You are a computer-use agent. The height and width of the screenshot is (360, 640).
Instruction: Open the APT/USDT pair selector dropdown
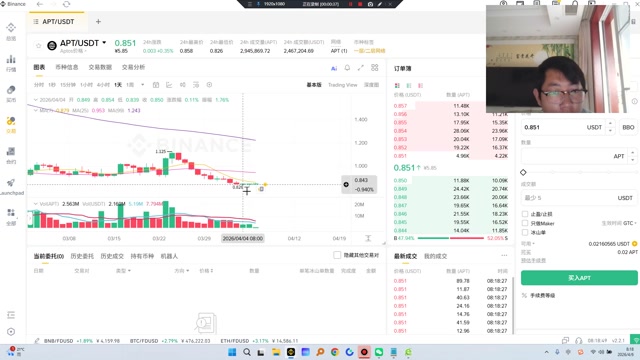click(104, 42)
